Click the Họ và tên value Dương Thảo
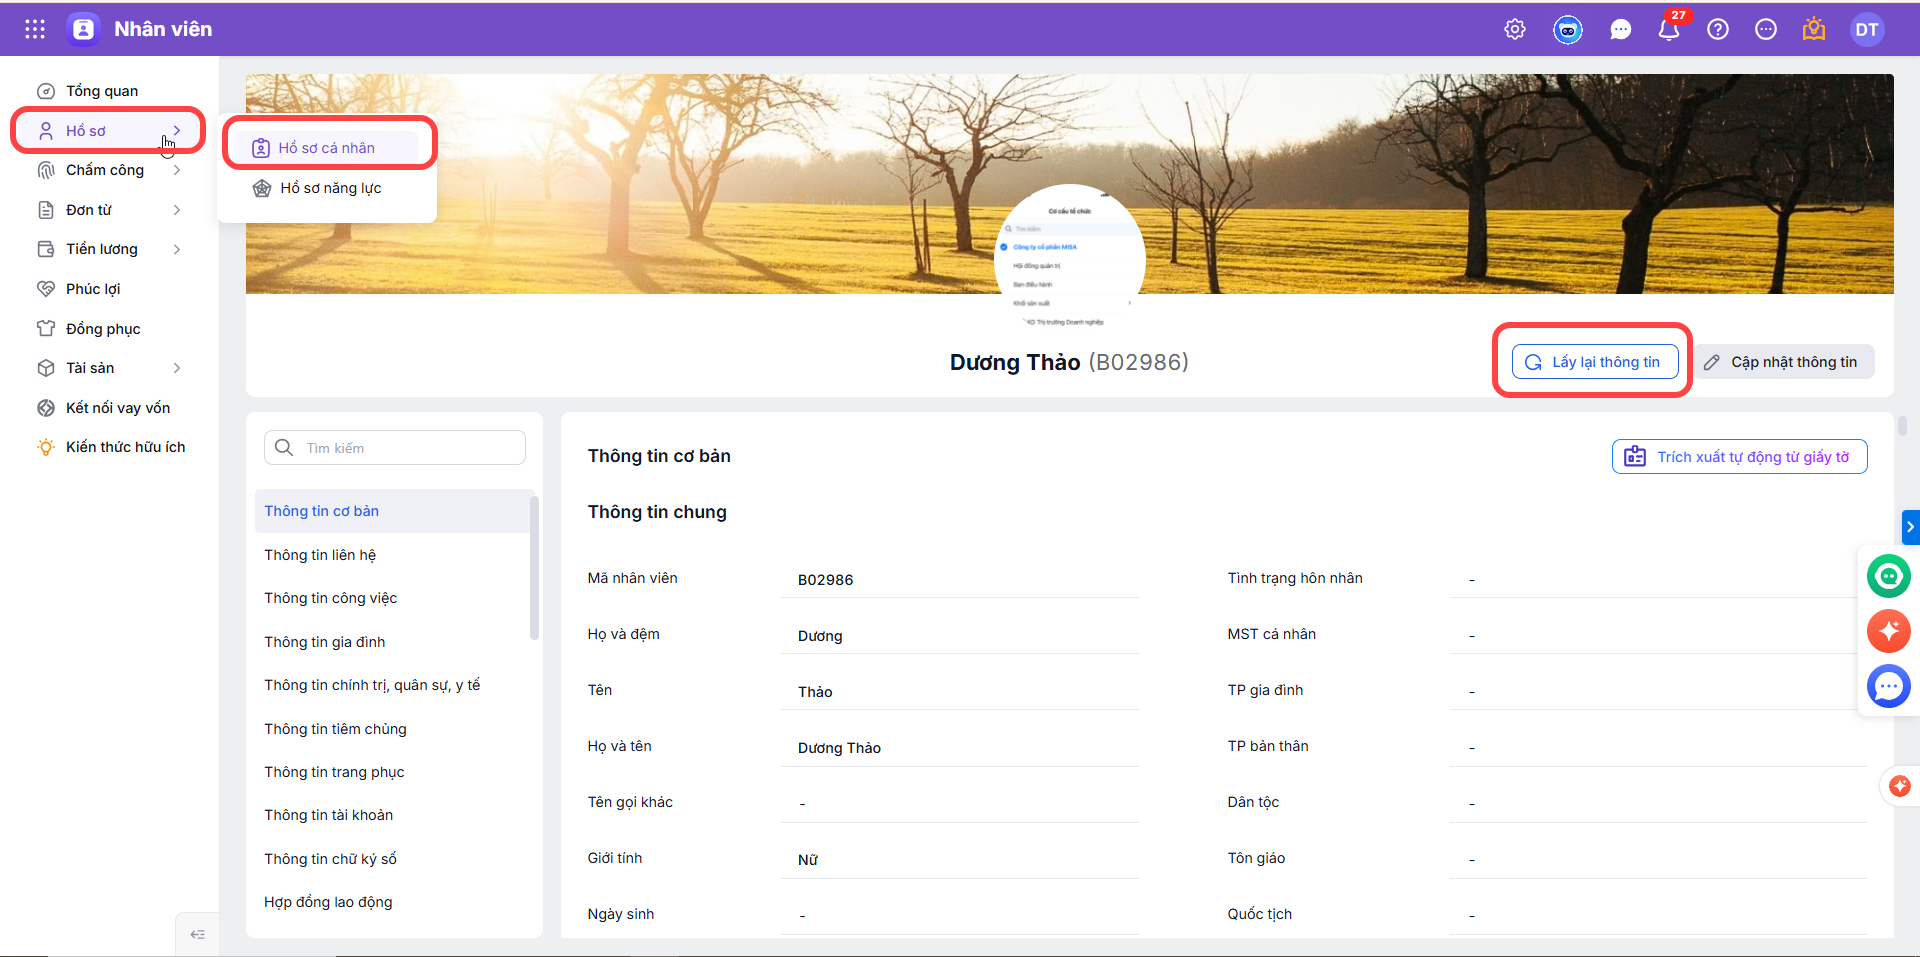This screenshot has height=957, width=1920. (839, 748)
